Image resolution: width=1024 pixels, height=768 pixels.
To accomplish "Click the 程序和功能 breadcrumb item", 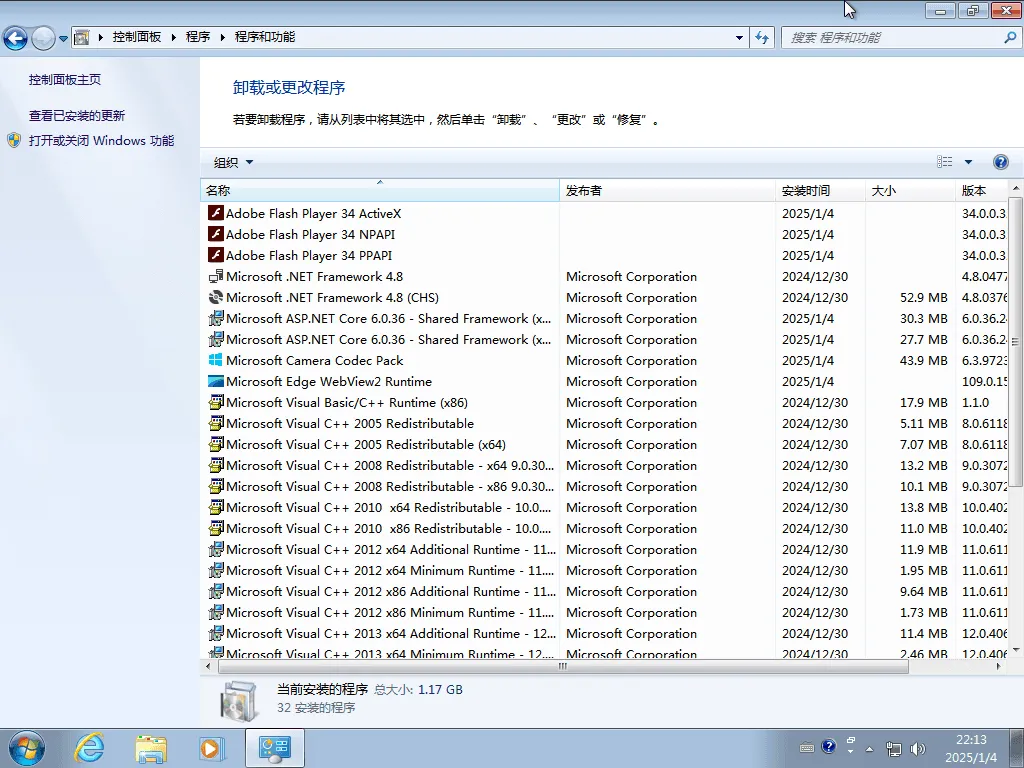I will pos(264,37).
